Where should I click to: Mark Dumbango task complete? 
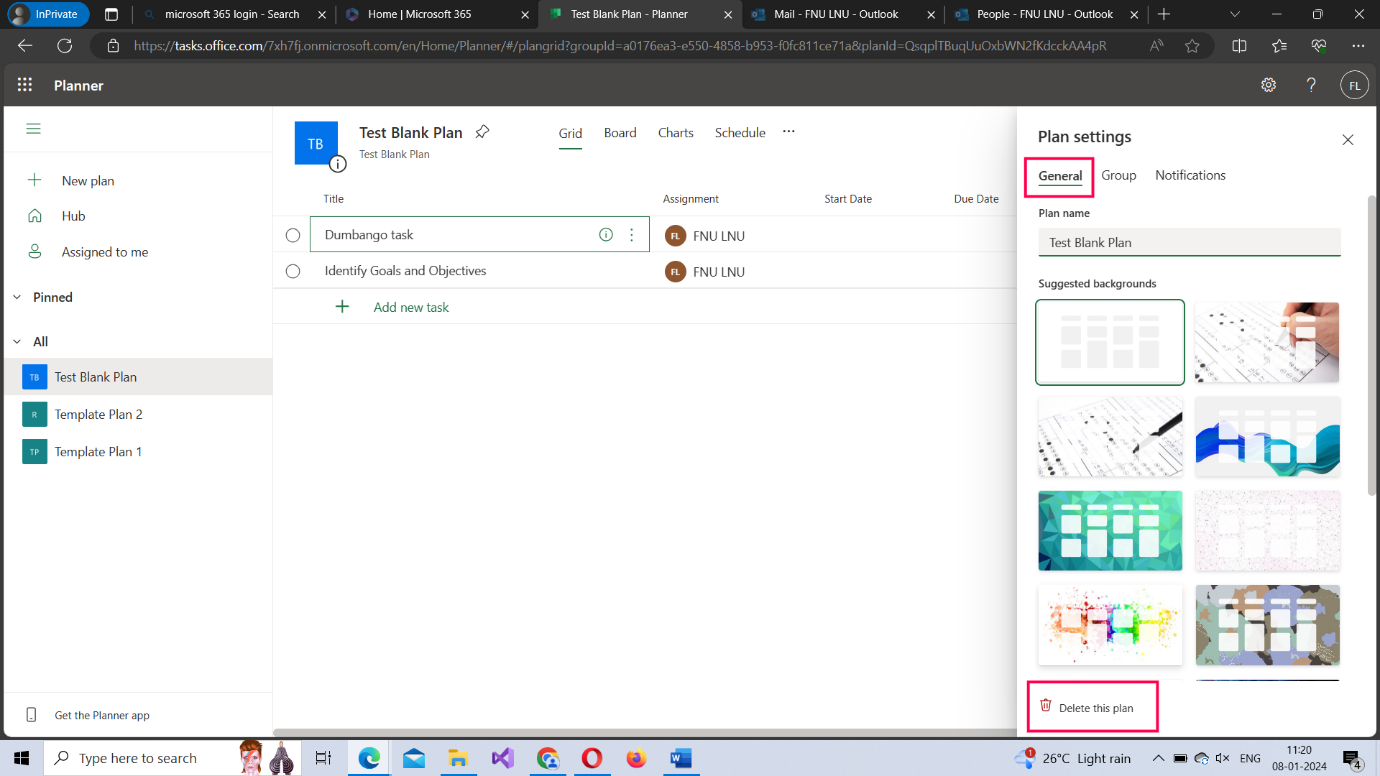click(x=293, y=236)
